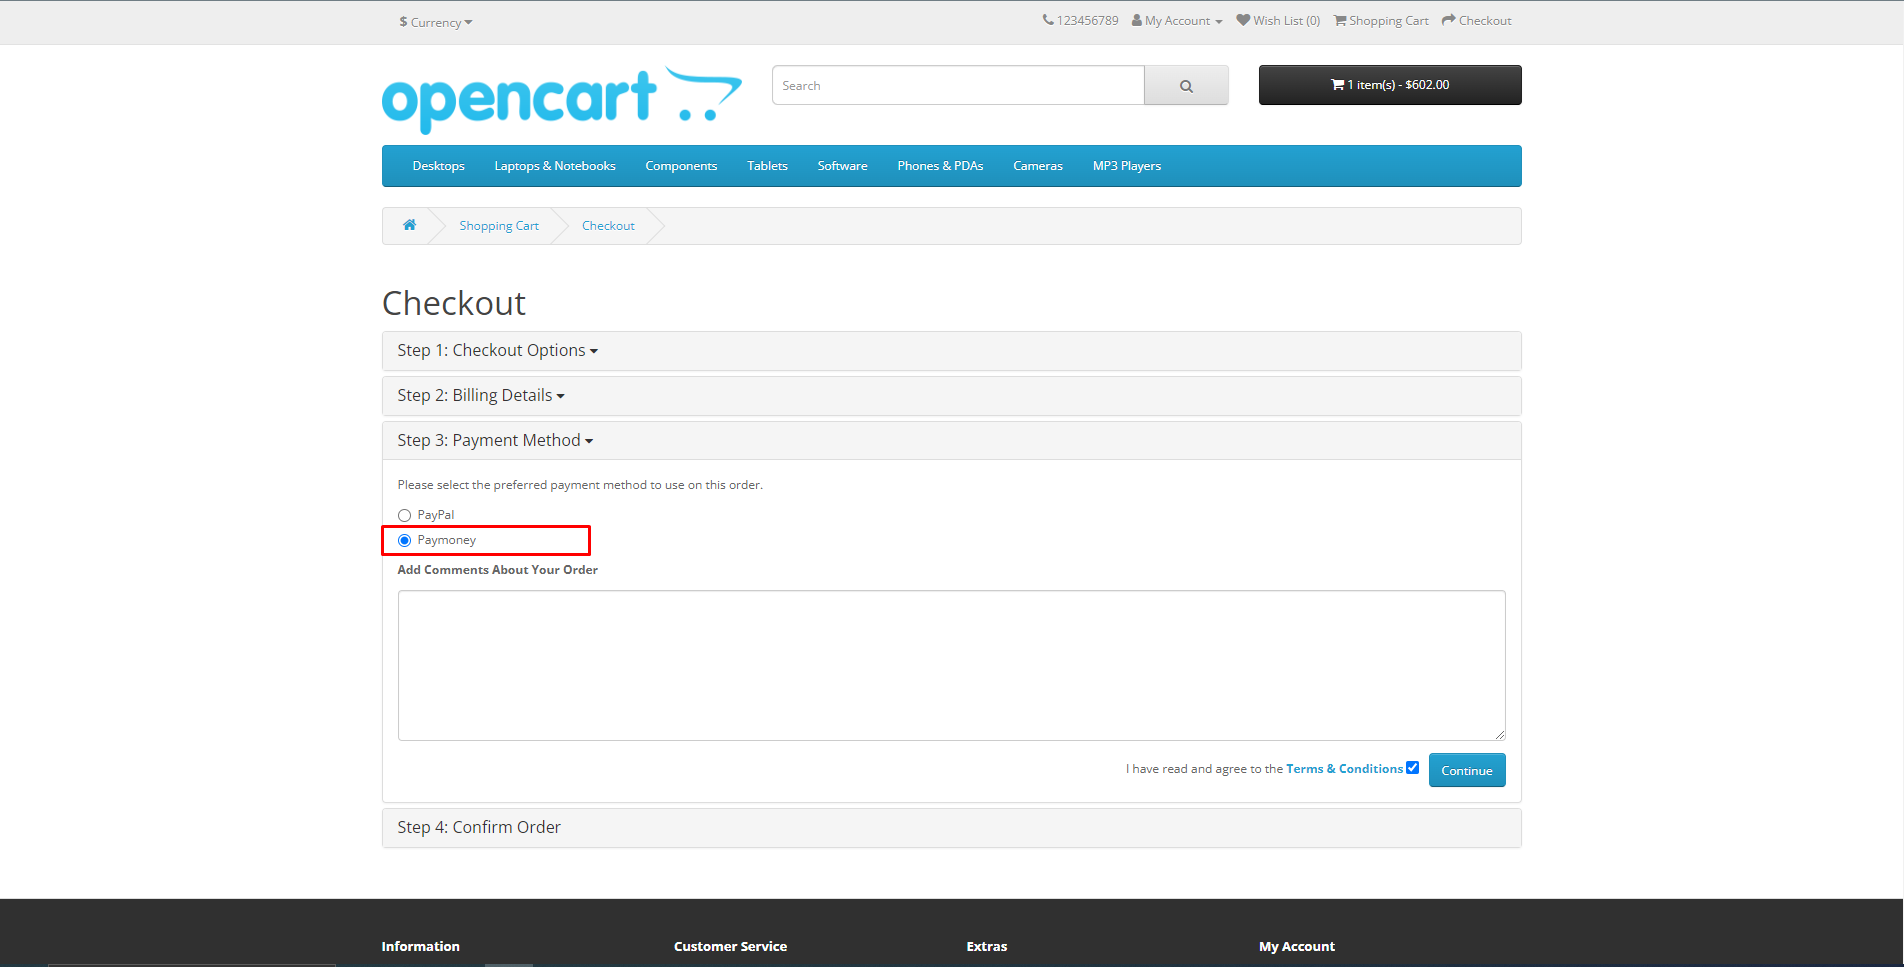Screen dimensions: 1904x967
Task: Click the Checkout arrow icon in header
Action: click(x=1448, y=20)
